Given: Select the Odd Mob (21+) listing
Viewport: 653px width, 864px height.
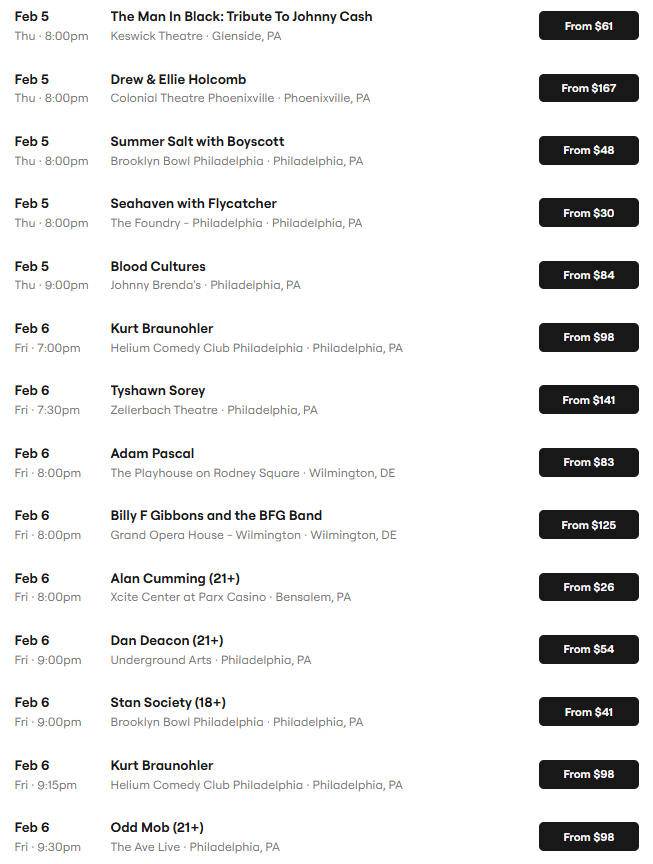Looking at the screenshot, I should [157, 828].
